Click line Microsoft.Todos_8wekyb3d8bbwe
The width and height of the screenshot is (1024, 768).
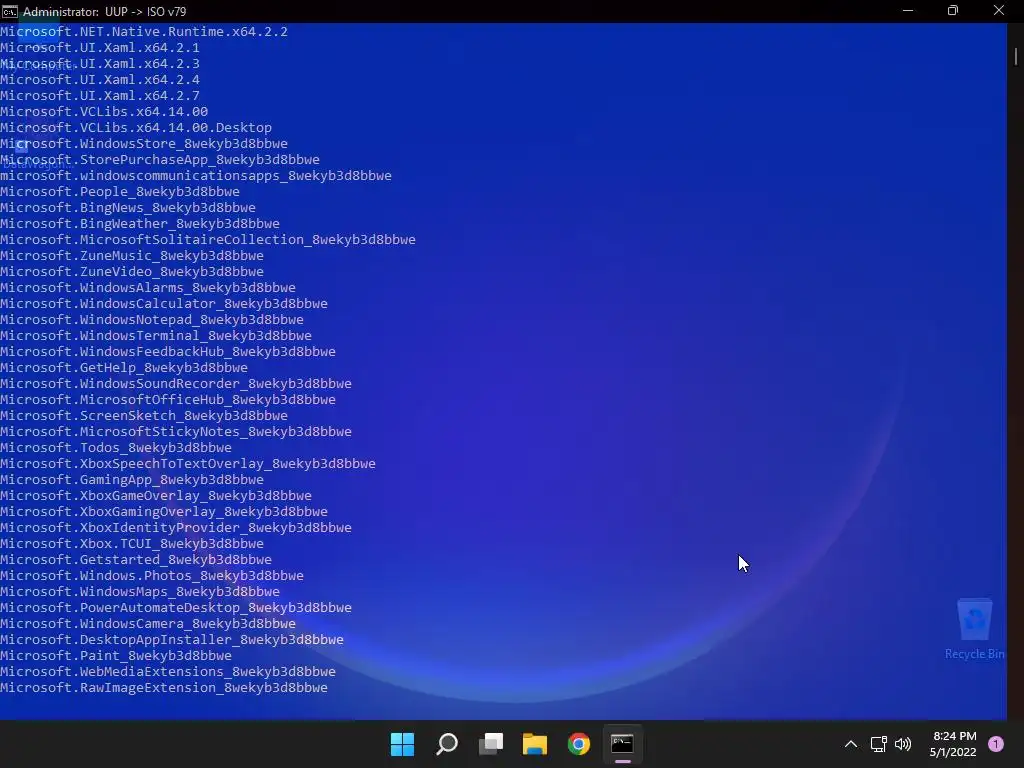(x=116, y=447)
